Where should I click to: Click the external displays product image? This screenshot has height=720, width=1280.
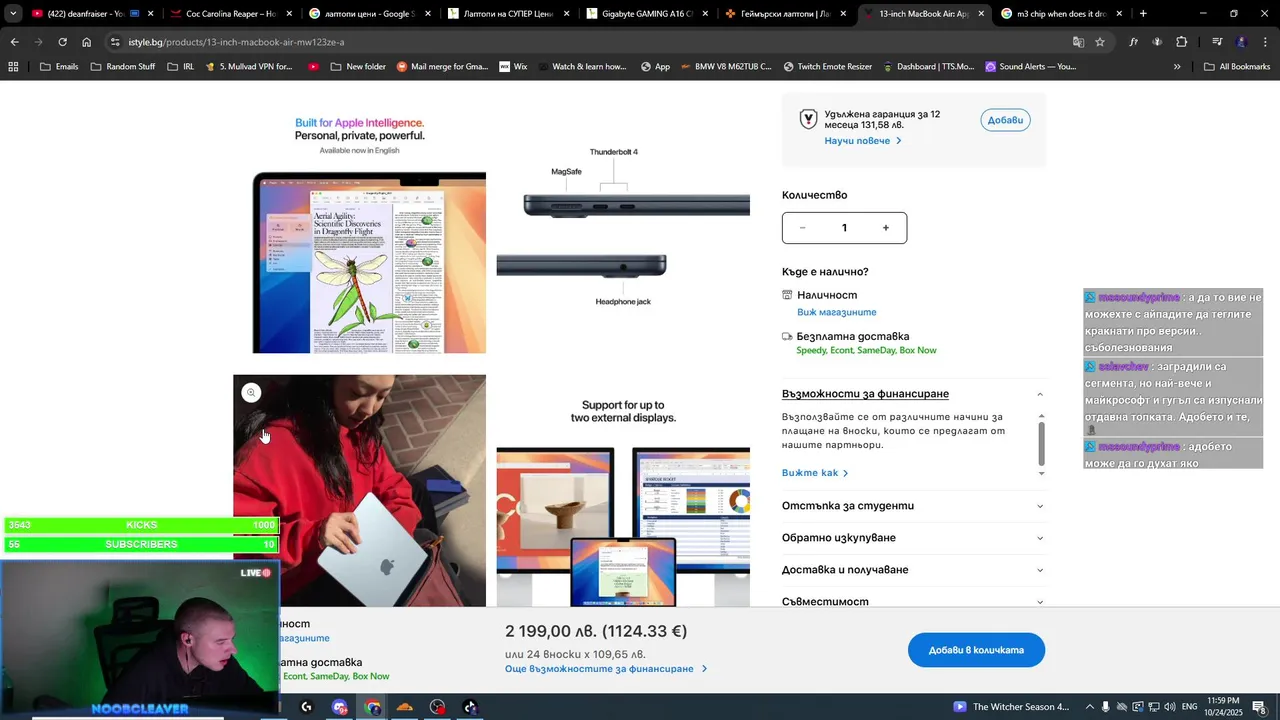(x=623, y=491)
